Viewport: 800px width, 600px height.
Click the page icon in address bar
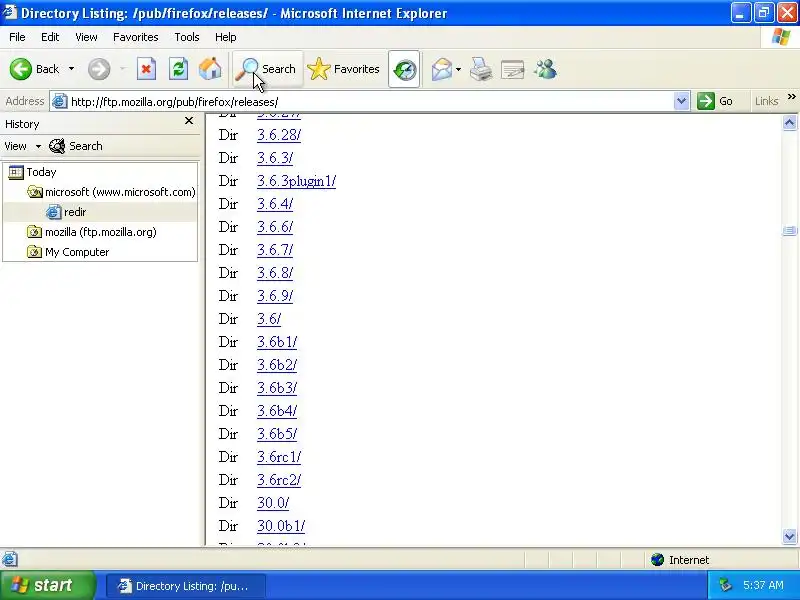(60, 102)
